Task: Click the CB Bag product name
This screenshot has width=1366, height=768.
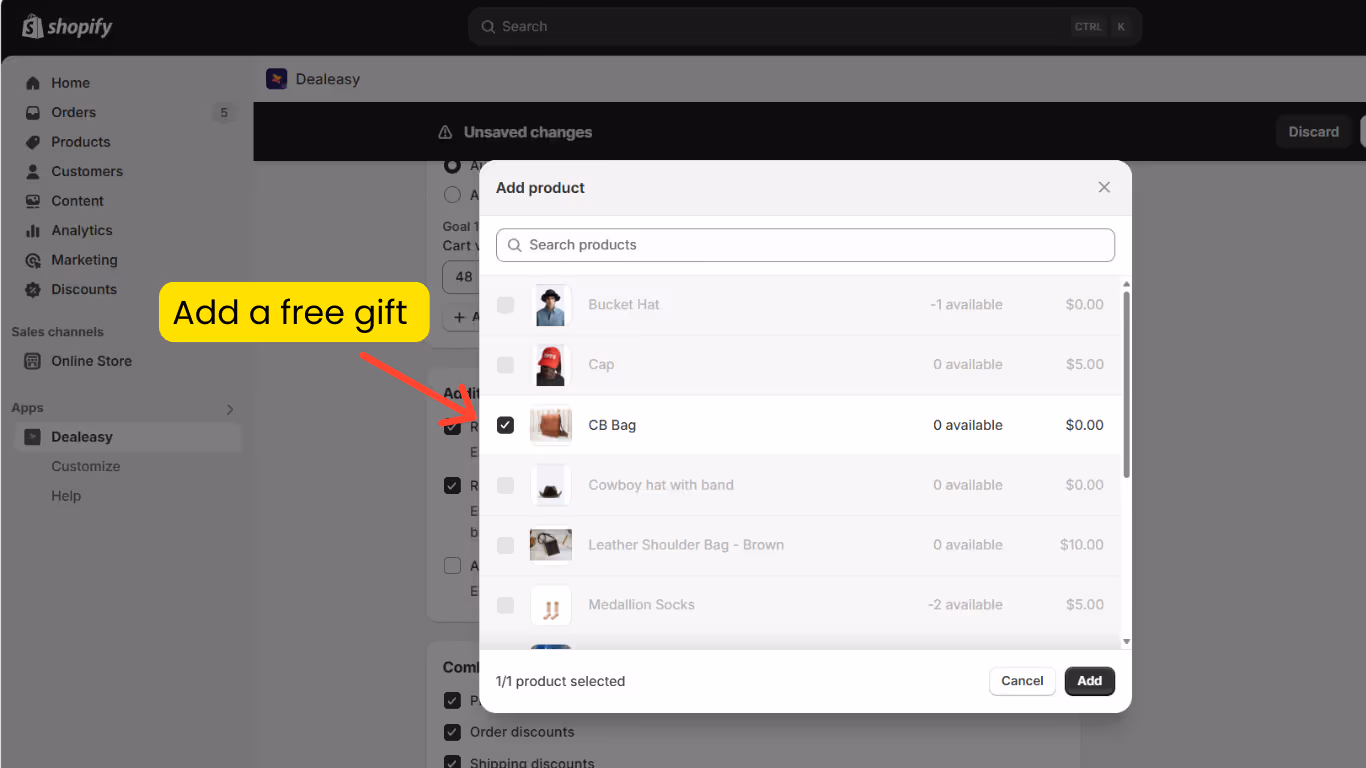Action: [x=612, y=425]
